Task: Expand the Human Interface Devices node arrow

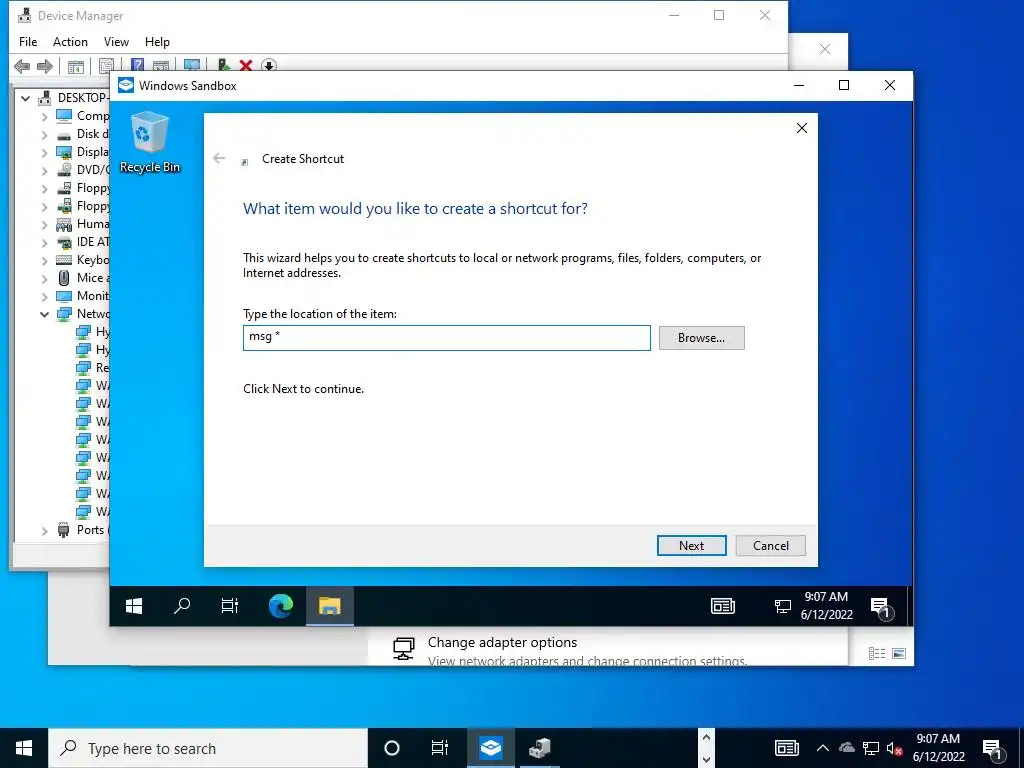Action: (x=44, y=225)
